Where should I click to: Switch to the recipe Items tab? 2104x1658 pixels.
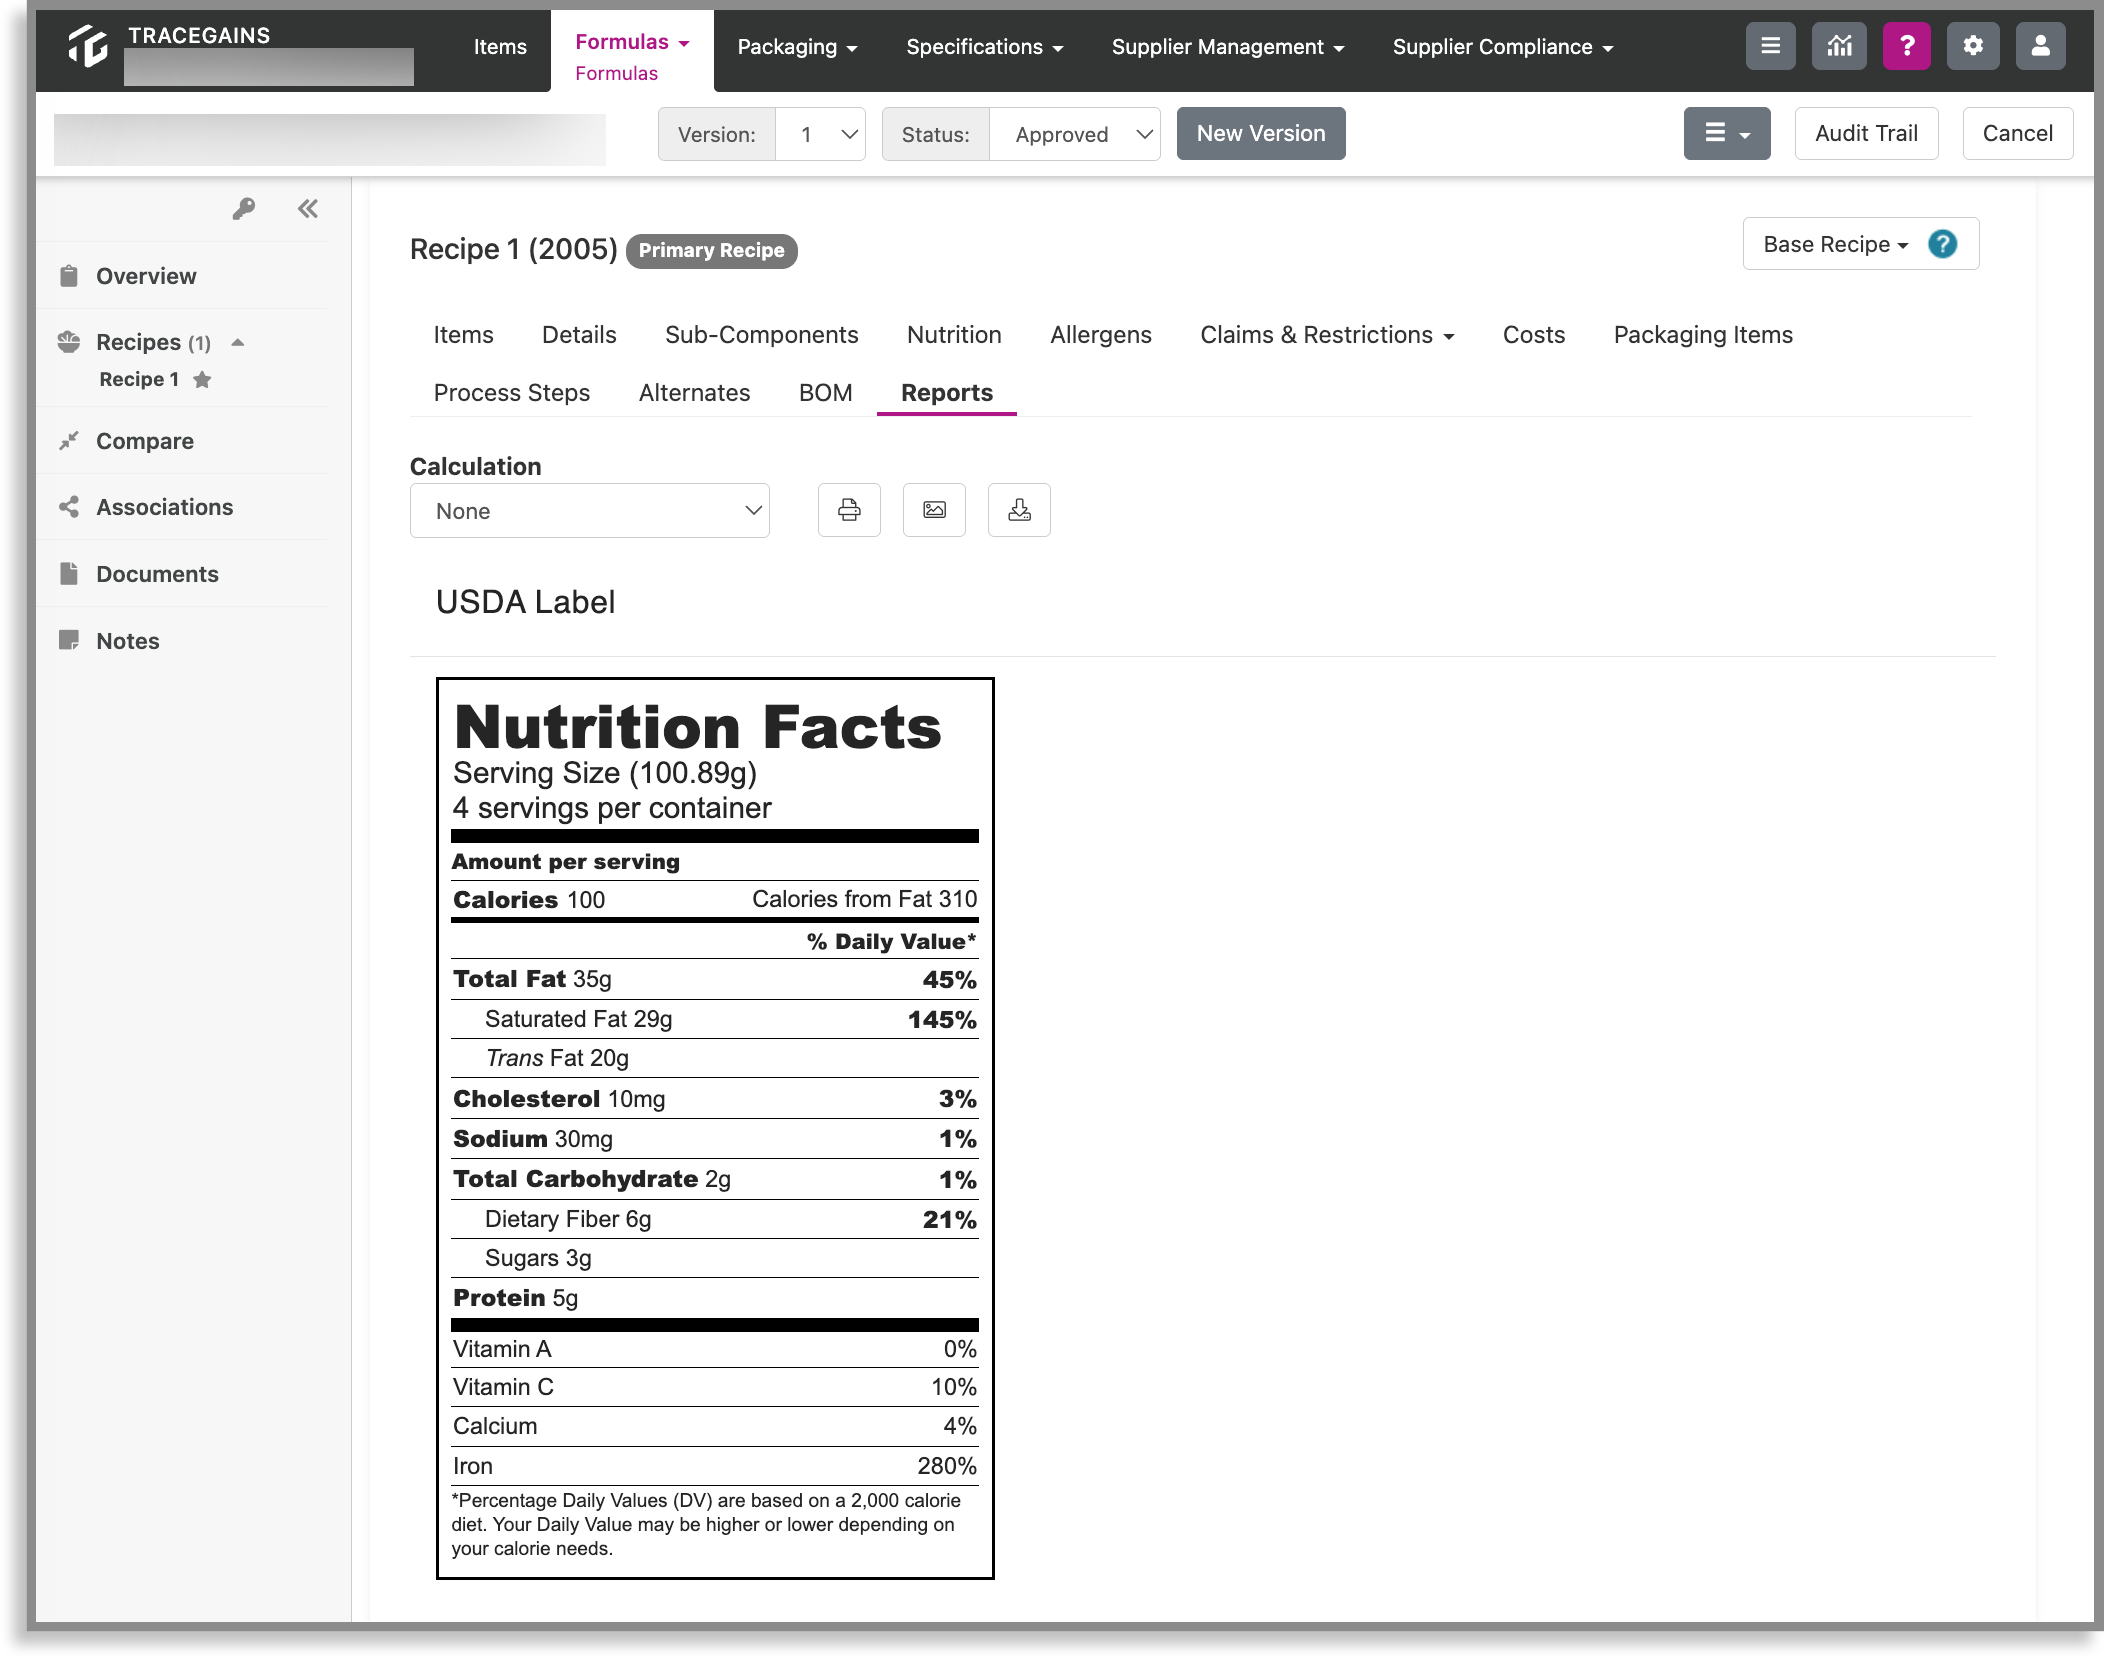[463, 335]
